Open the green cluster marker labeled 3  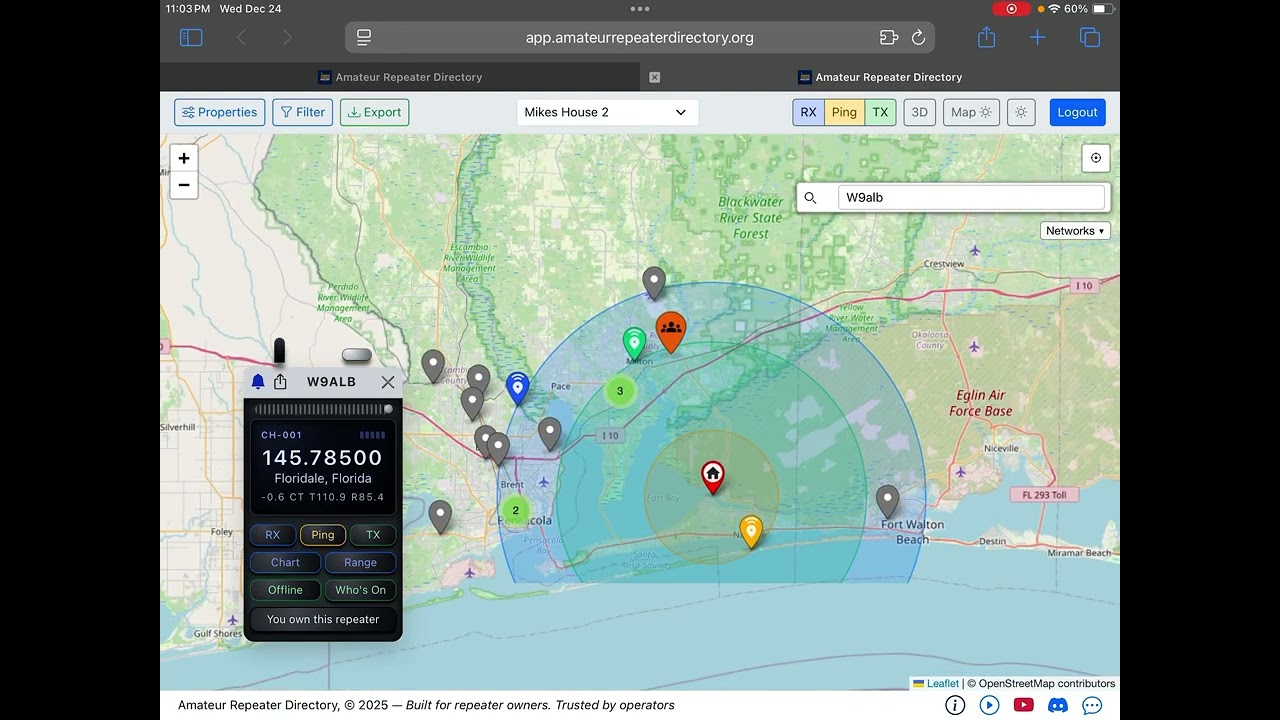pyautogui.click(x=620, y=391)
